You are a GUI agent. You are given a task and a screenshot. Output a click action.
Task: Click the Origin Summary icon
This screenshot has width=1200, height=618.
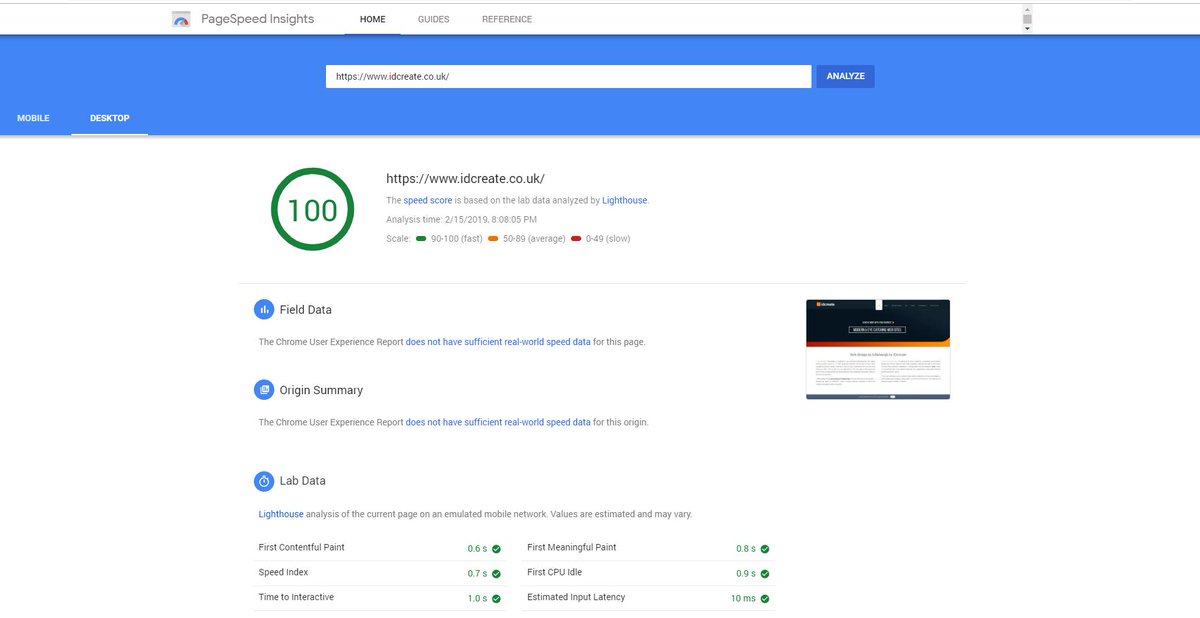[264, 390]
